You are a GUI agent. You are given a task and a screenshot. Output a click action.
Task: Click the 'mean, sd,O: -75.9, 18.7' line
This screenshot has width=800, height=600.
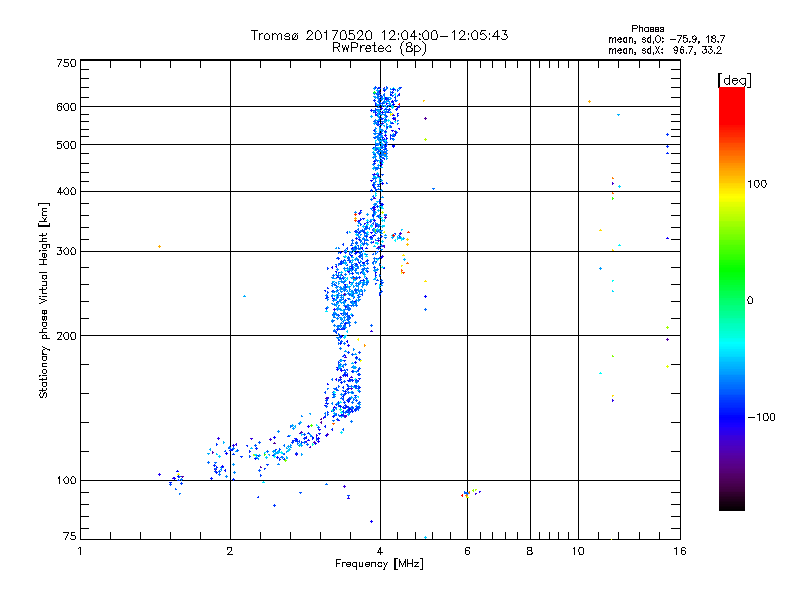pos(666,39)
